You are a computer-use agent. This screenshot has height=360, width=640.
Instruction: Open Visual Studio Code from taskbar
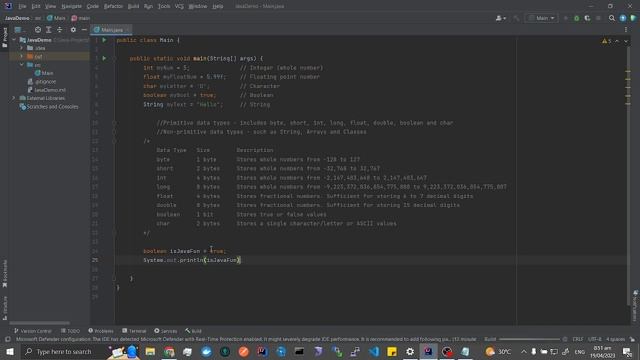(373, 351)
